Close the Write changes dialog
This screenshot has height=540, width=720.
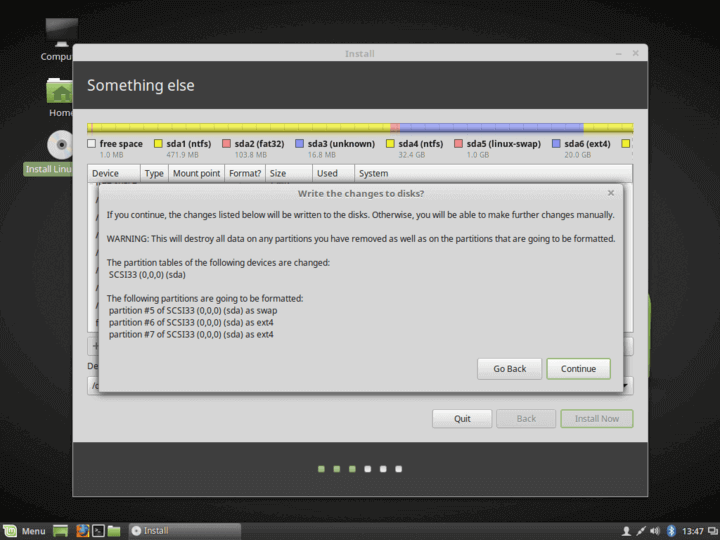611,193
